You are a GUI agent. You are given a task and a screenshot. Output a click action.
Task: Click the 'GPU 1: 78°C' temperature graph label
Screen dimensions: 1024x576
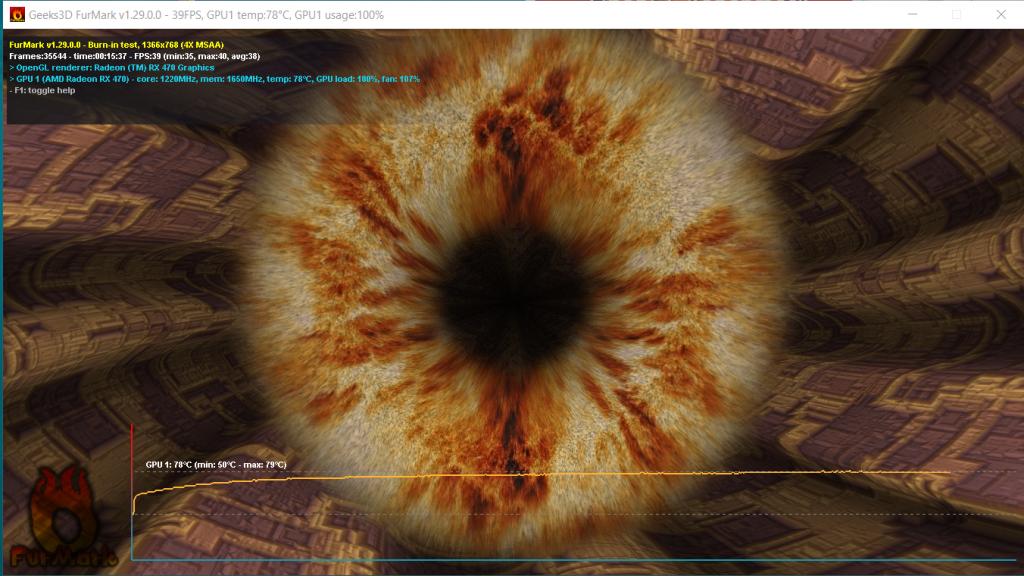pyautogui.click(x=216, y=465)
